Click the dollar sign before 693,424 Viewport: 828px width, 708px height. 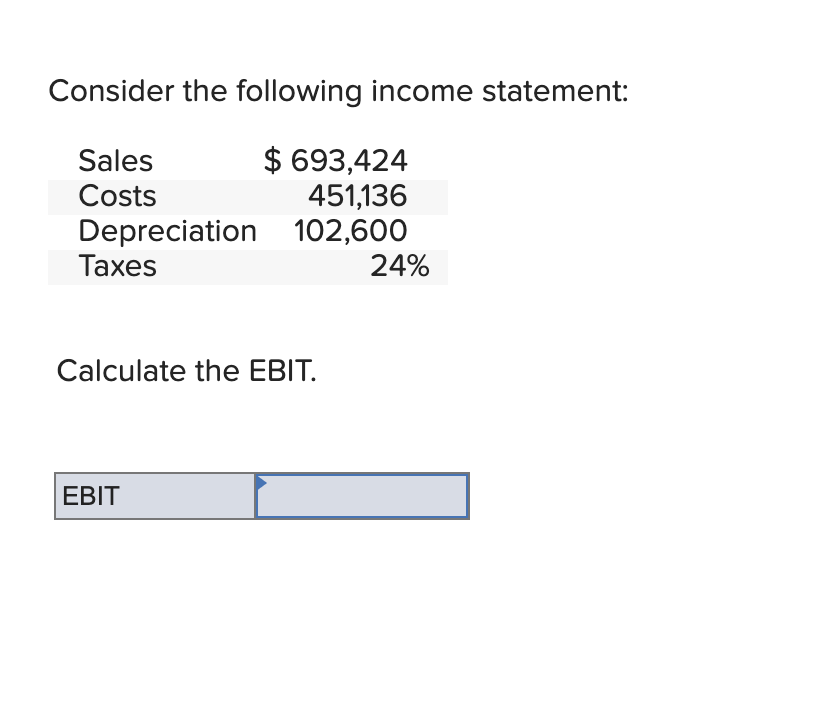[272, 161]
